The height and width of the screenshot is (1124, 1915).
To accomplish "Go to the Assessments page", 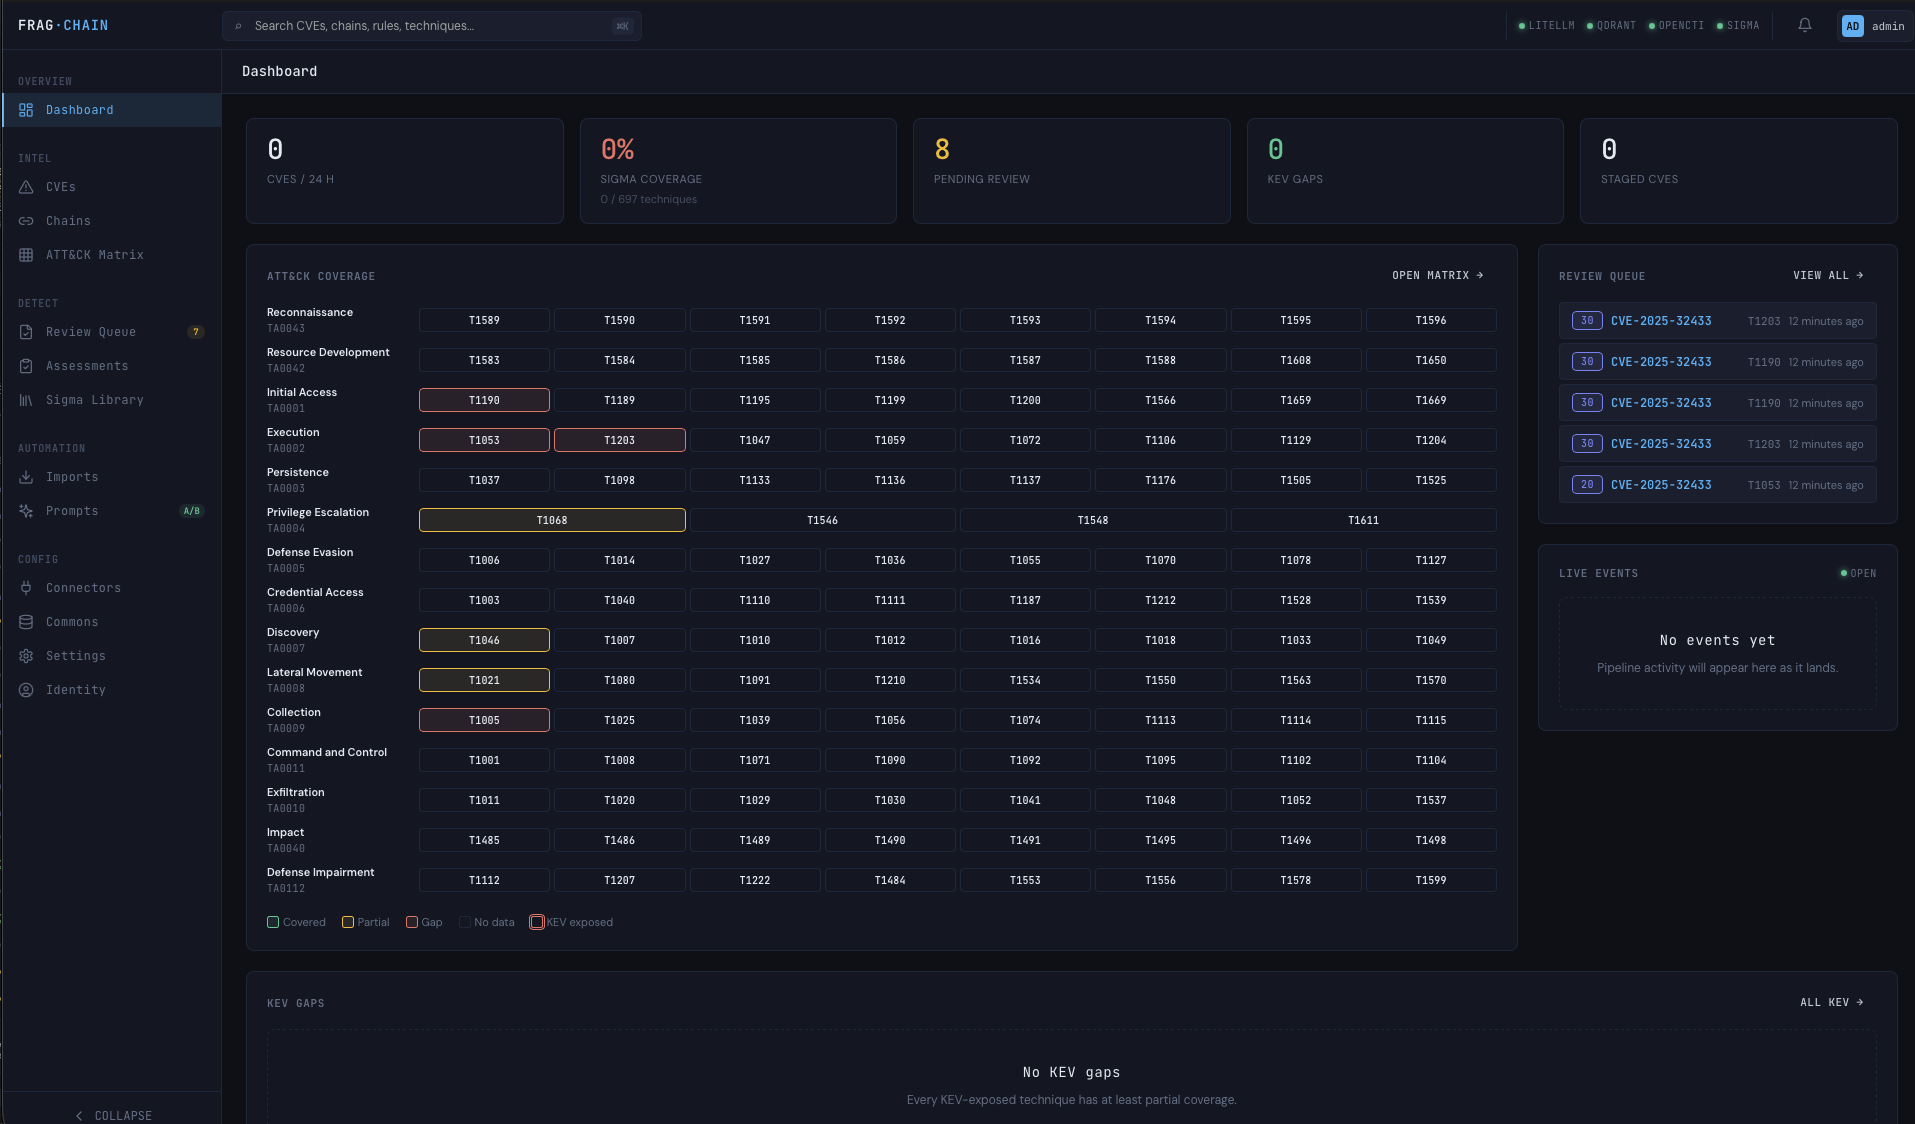I will pos(111,366).
